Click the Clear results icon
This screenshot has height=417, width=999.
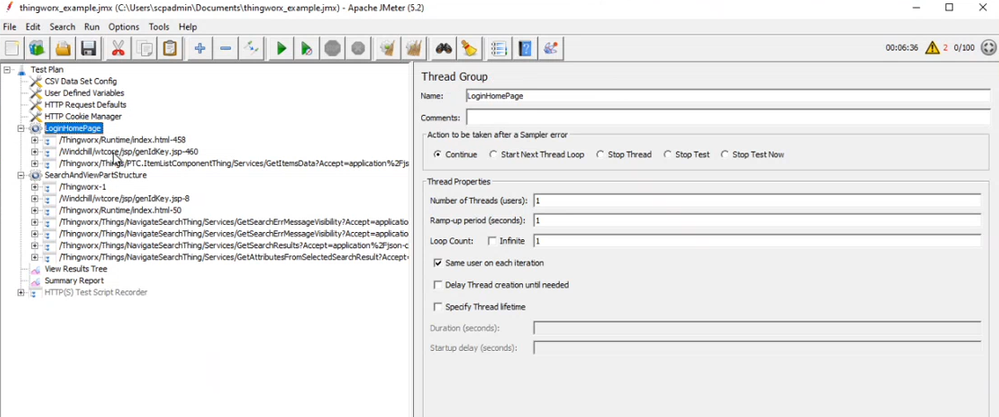[387, 48]
